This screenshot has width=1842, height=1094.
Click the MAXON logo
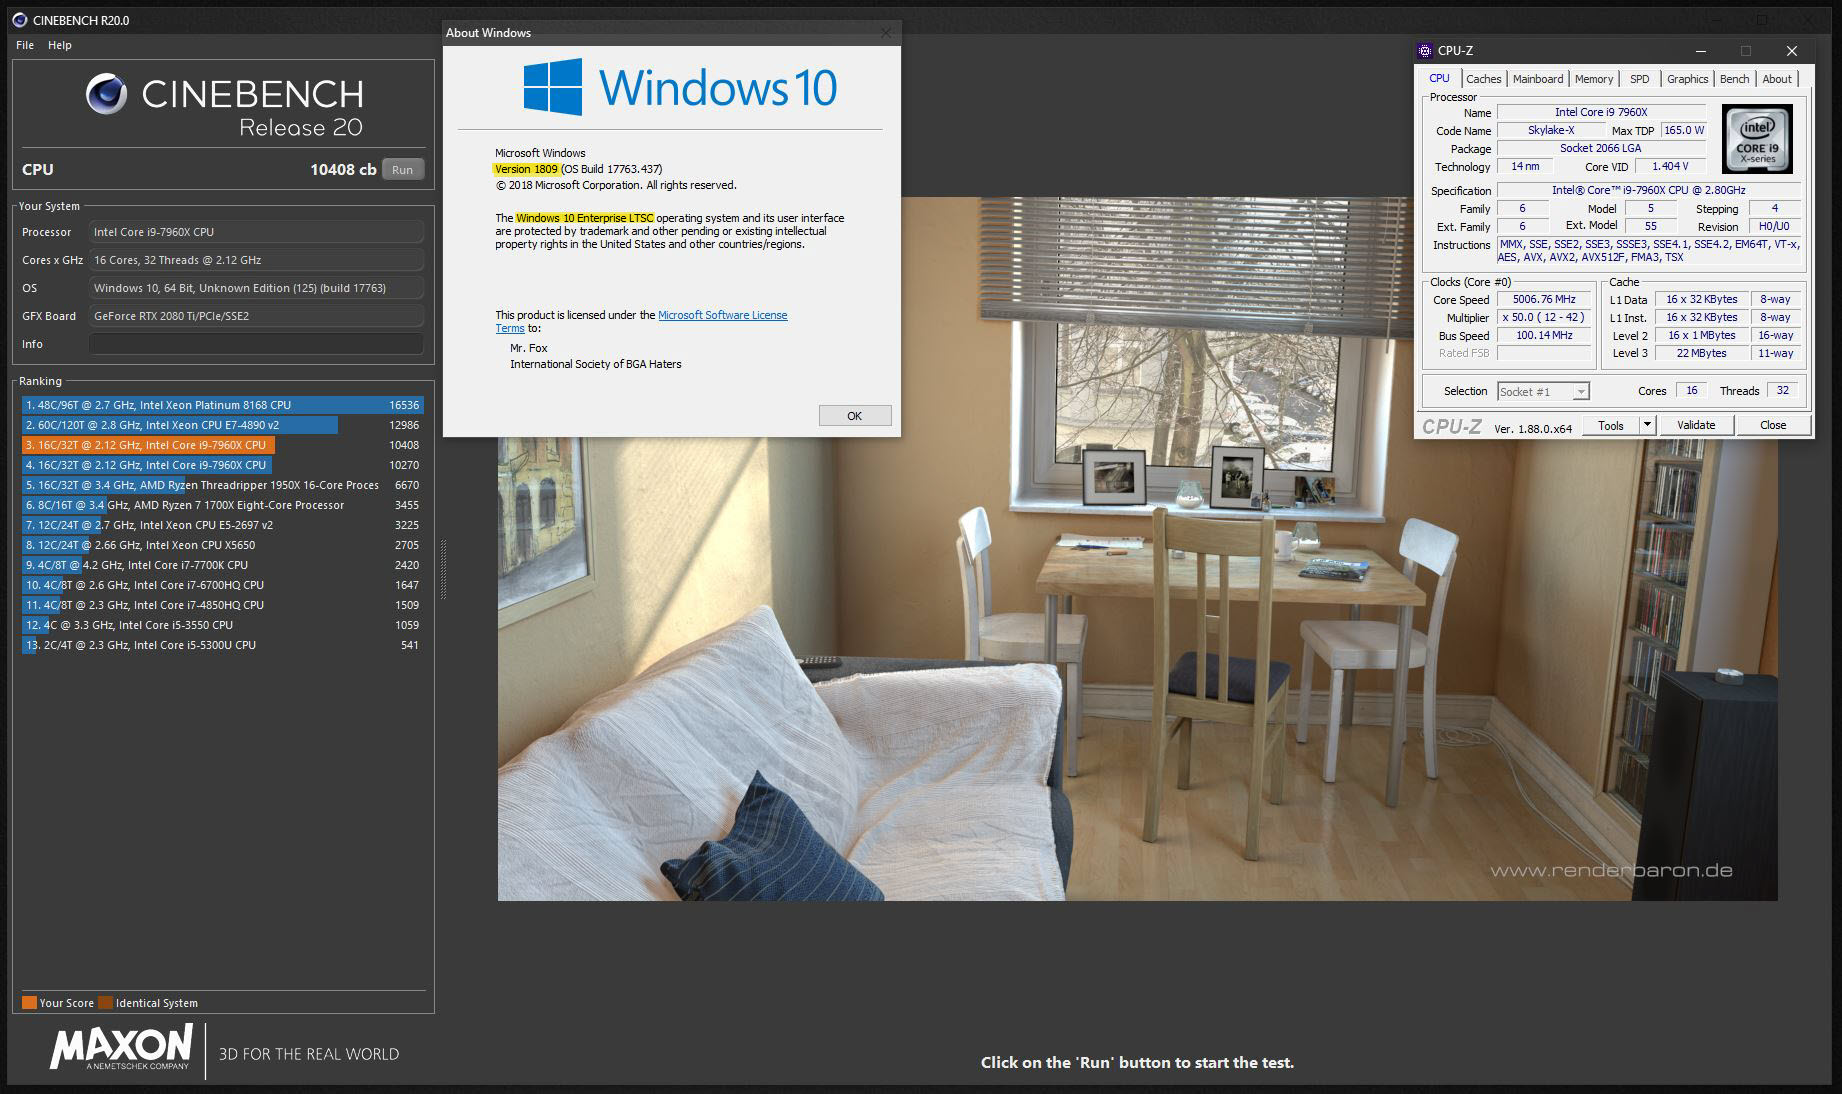point(121,1048)
